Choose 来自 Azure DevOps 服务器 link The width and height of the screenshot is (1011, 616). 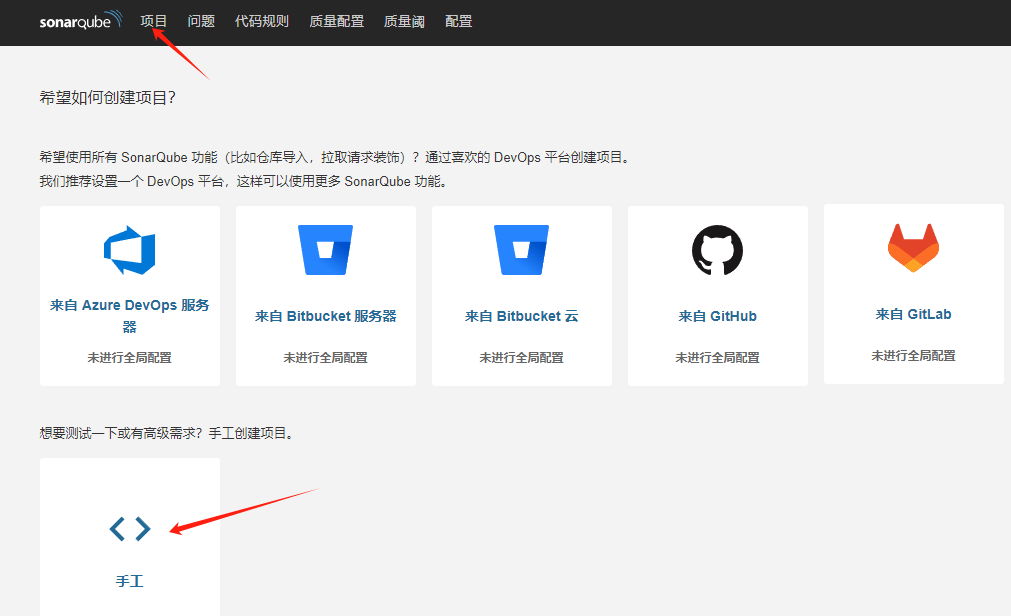point(130,315)
